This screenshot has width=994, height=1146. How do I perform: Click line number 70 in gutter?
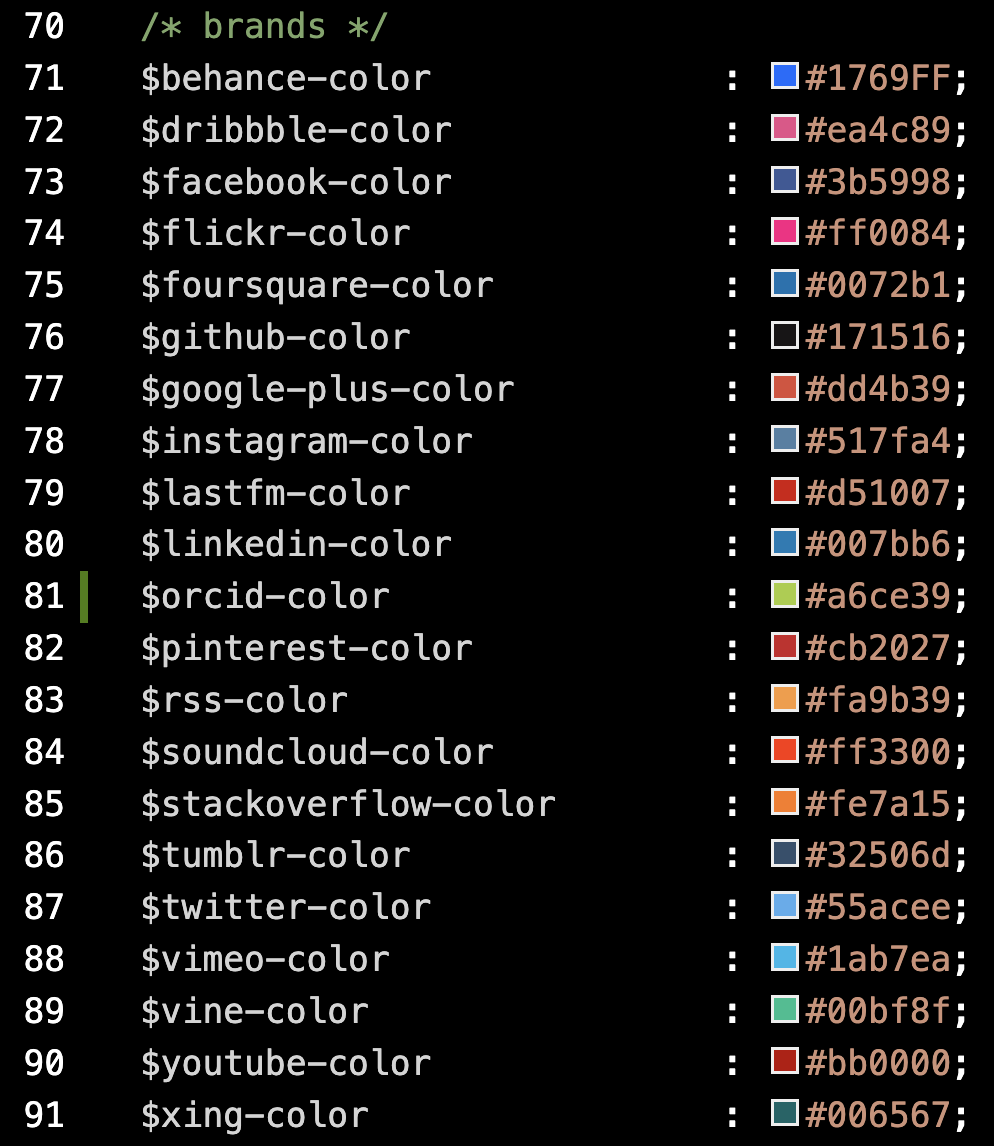(44, 26)
